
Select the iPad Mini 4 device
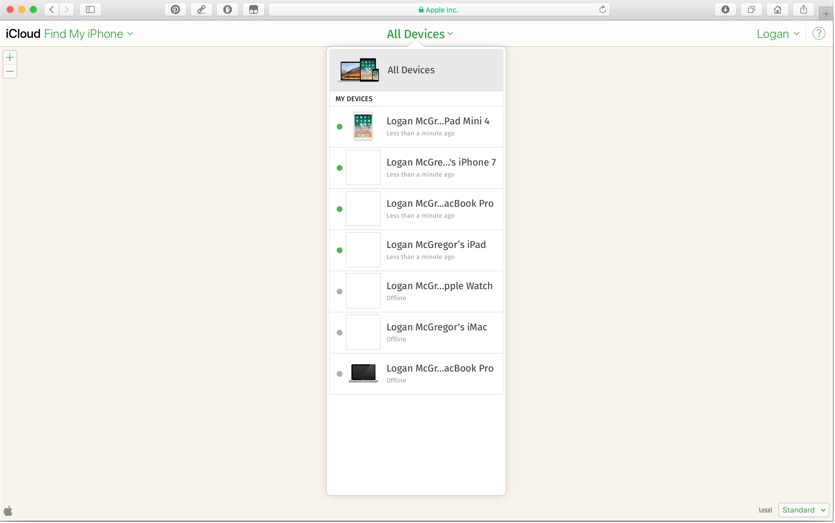(x=416, y=127)
